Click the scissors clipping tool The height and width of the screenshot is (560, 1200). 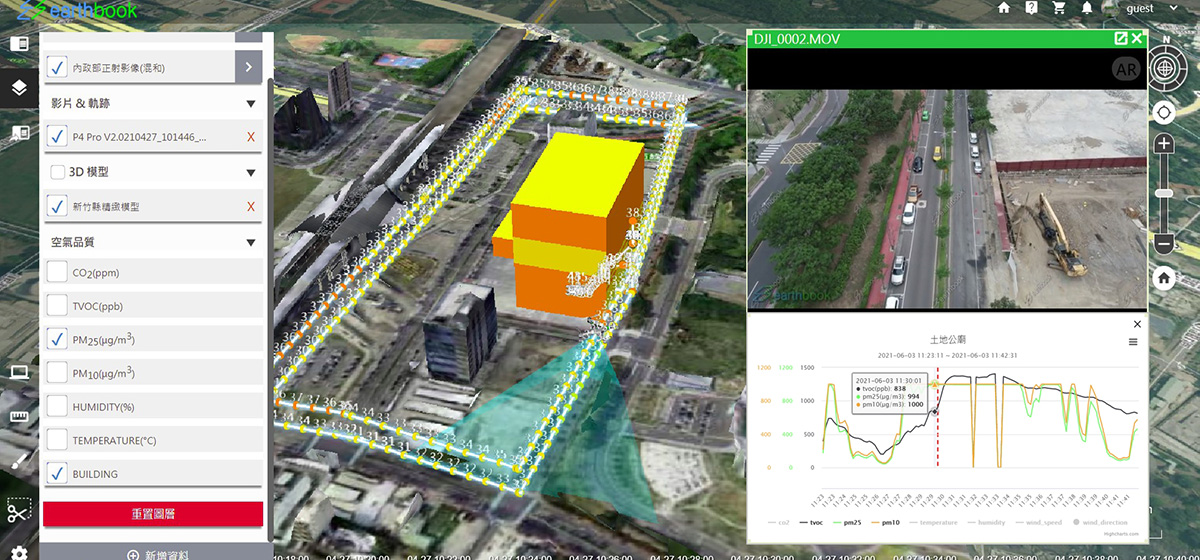click(x=18, y=512)
